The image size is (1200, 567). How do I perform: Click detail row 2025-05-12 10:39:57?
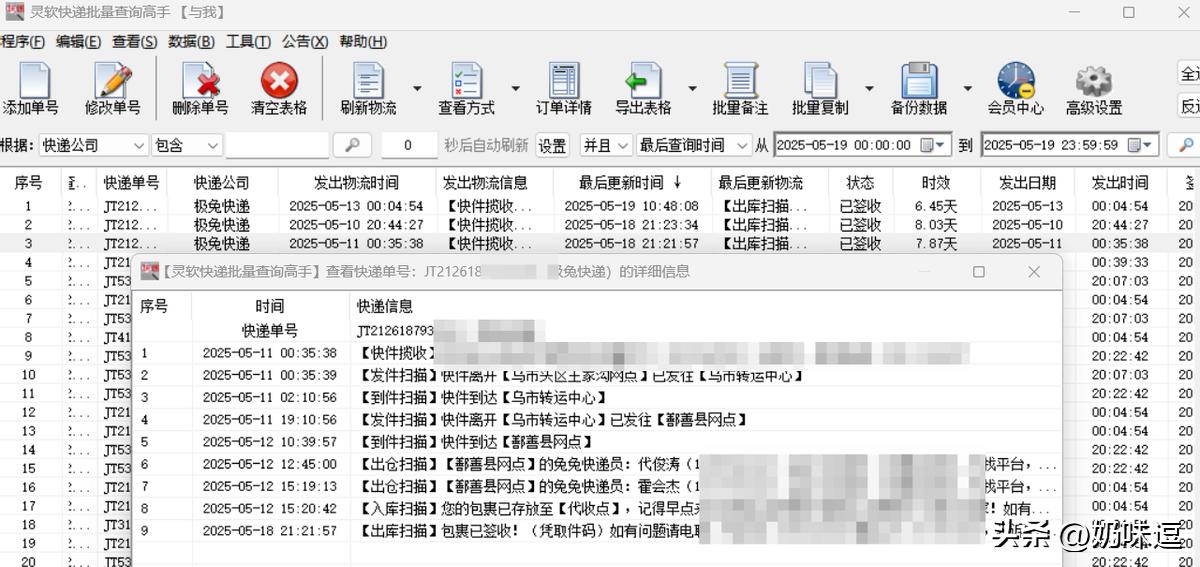(596, 441)
